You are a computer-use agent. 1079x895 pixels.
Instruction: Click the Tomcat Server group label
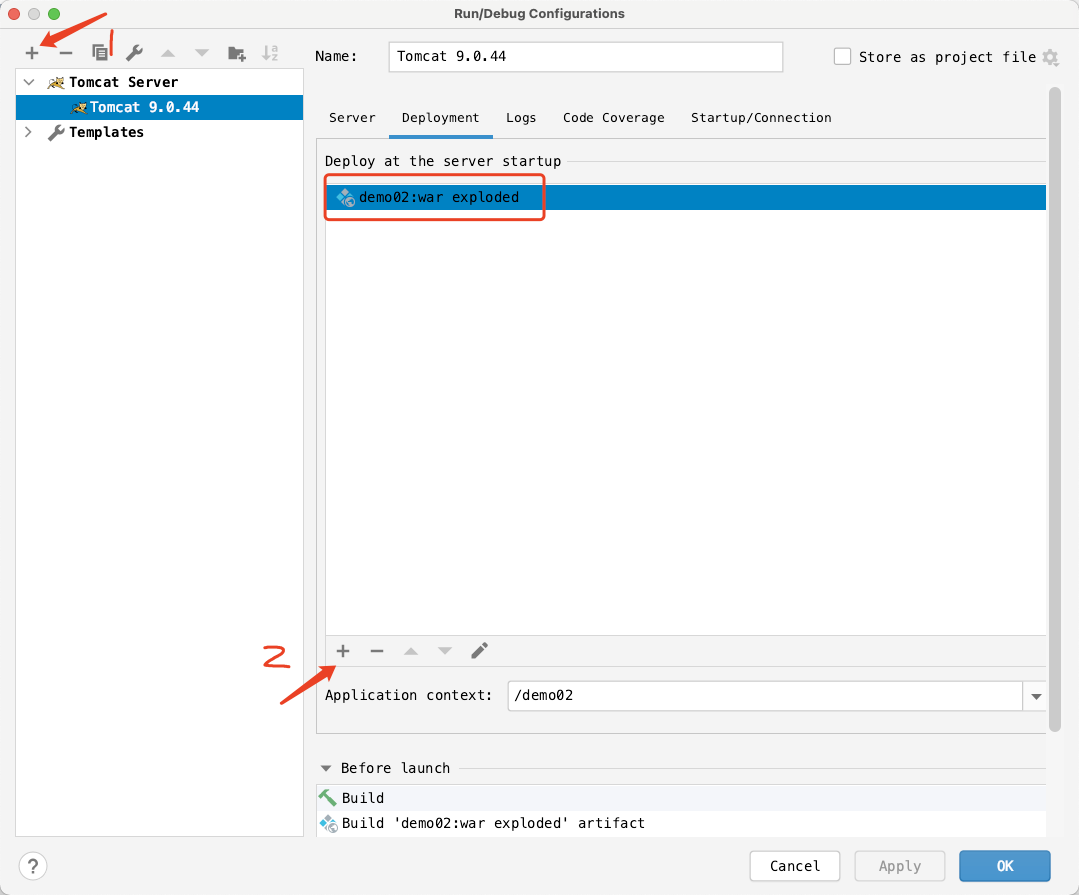click(124, 83)
